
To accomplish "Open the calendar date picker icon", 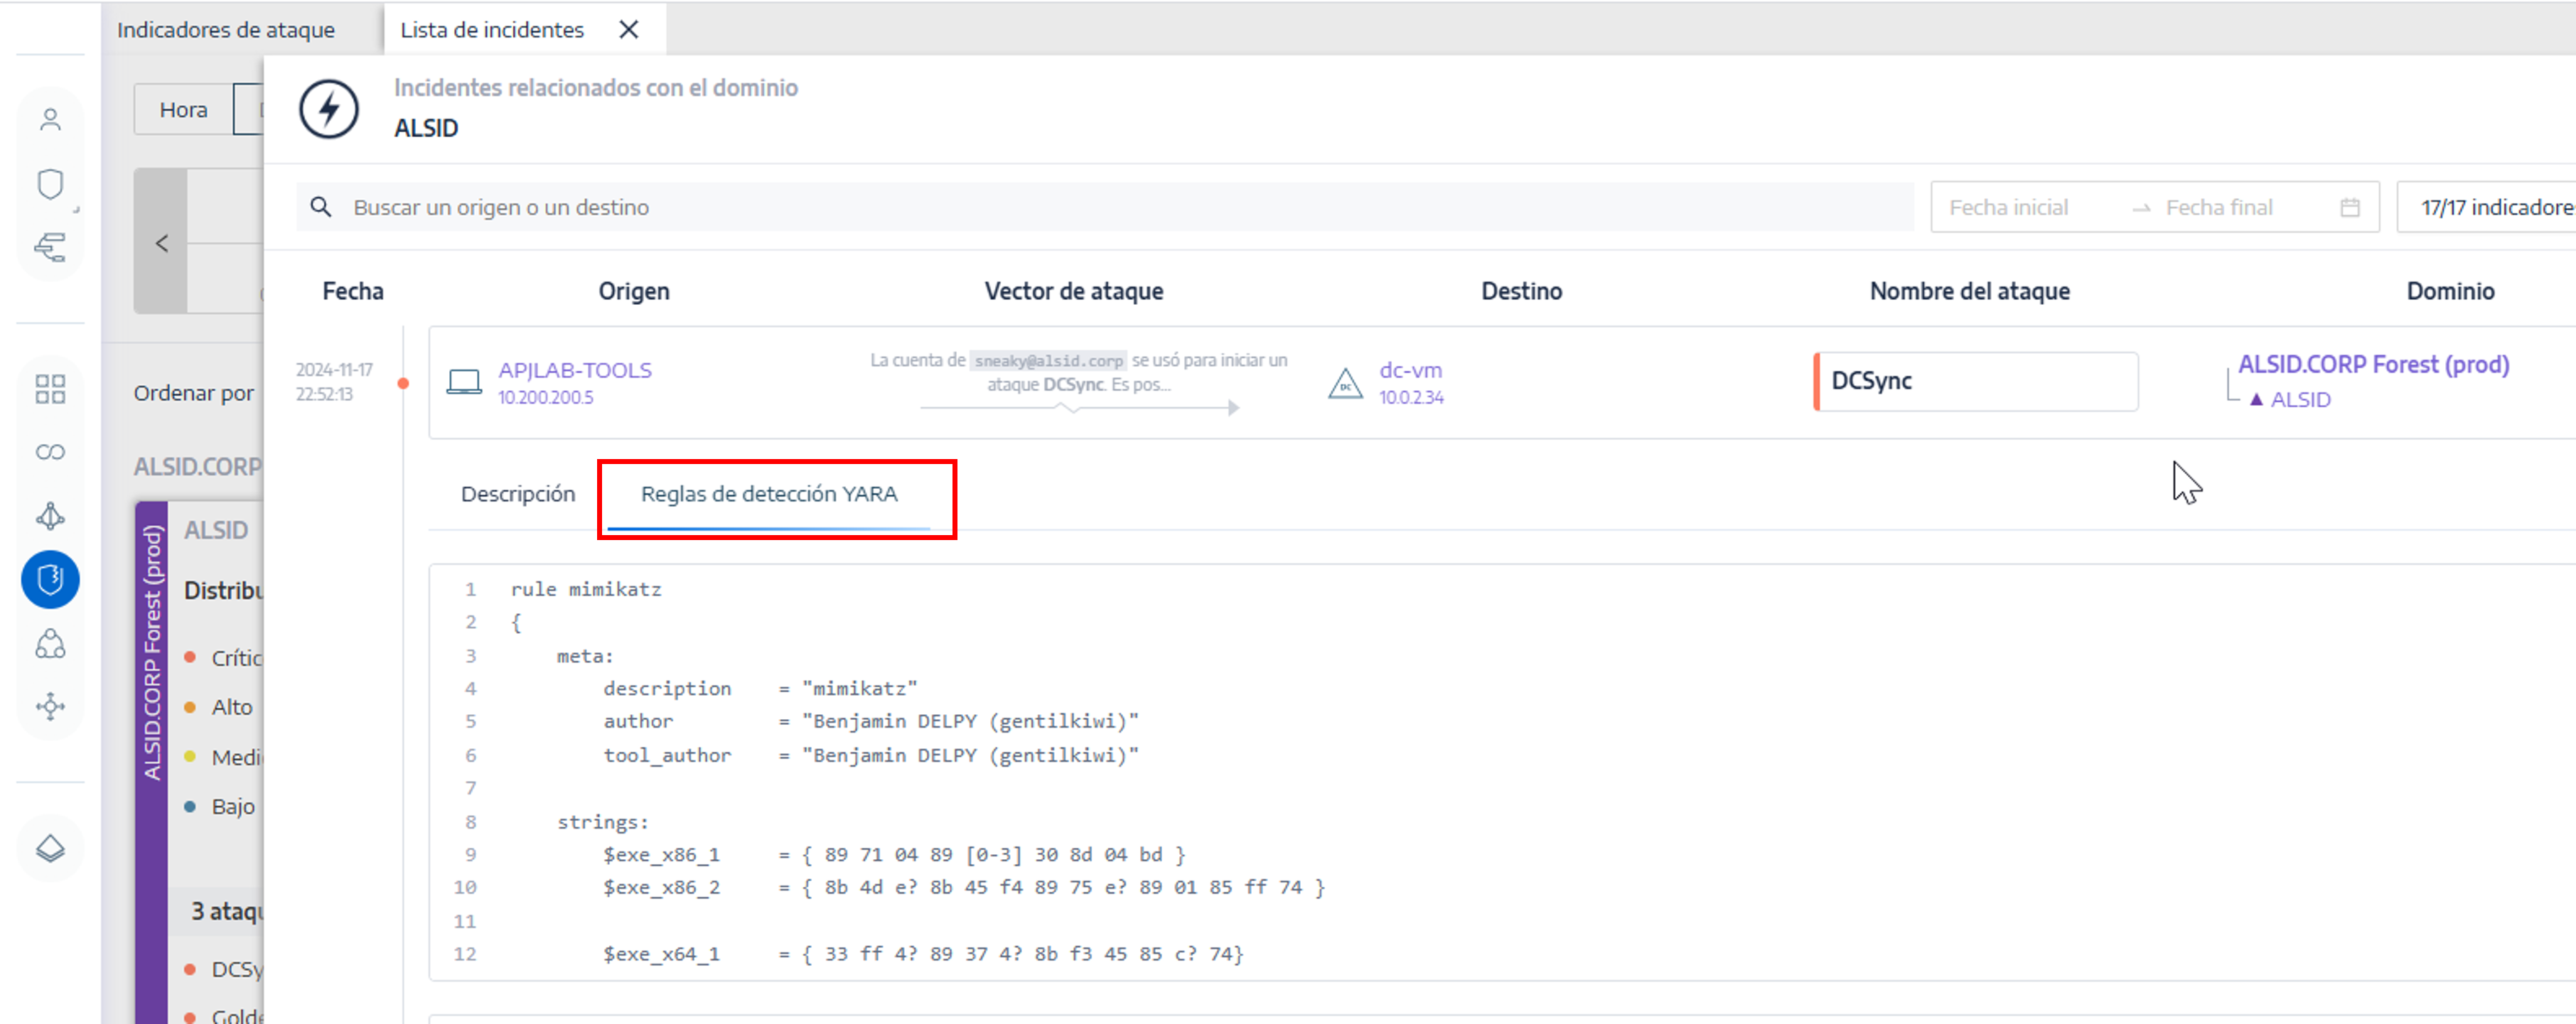I will [2350, 207].
